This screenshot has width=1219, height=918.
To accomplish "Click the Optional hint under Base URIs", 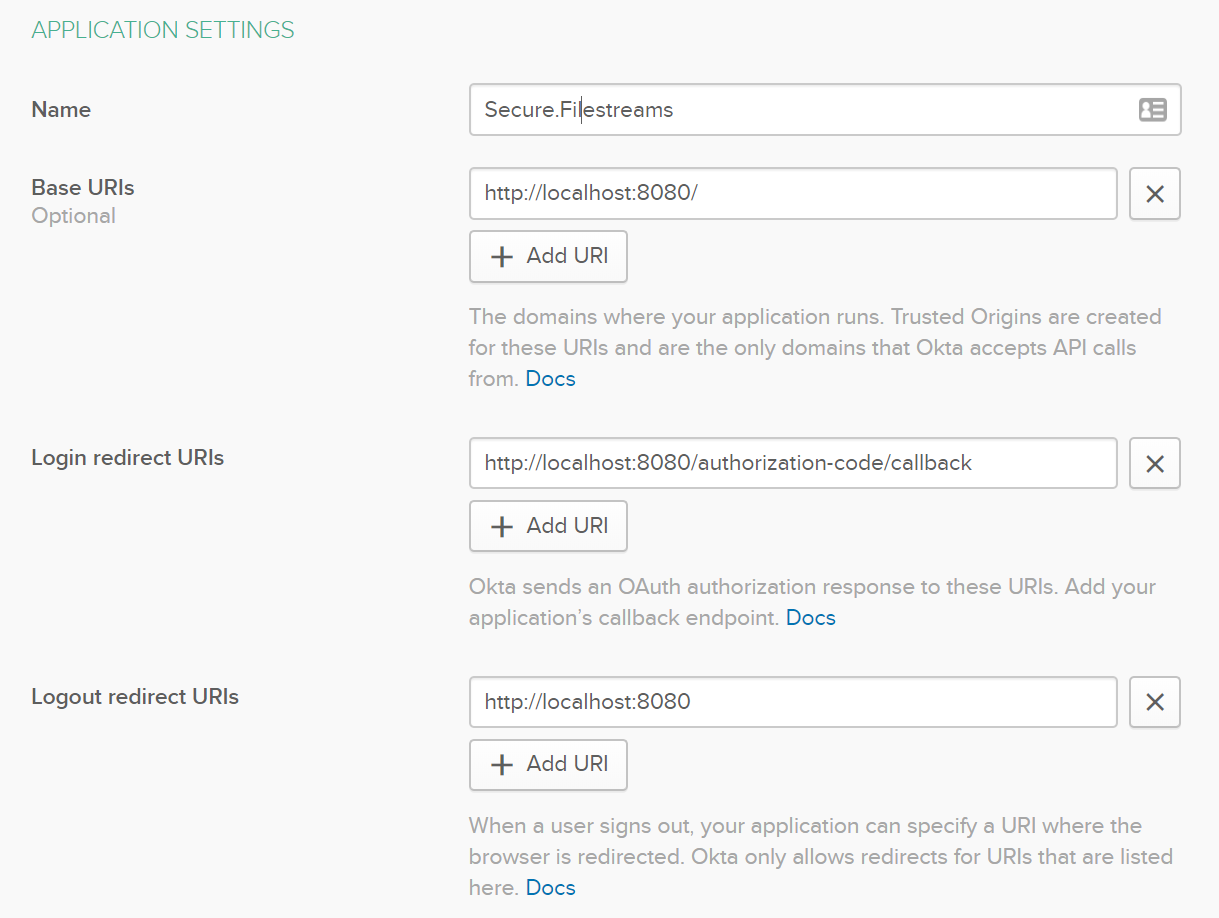I will tap(74, 216).
